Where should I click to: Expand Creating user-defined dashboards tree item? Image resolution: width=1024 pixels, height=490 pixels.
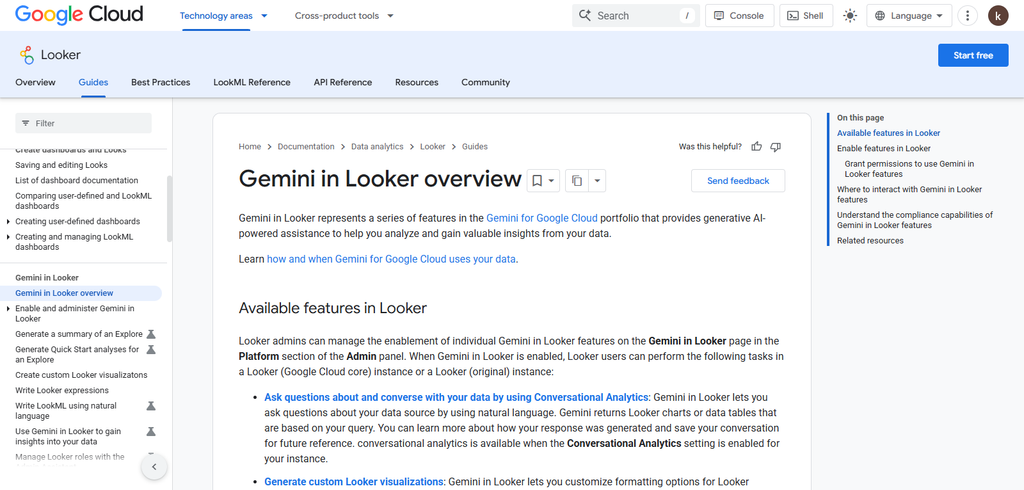click(8, 221)
